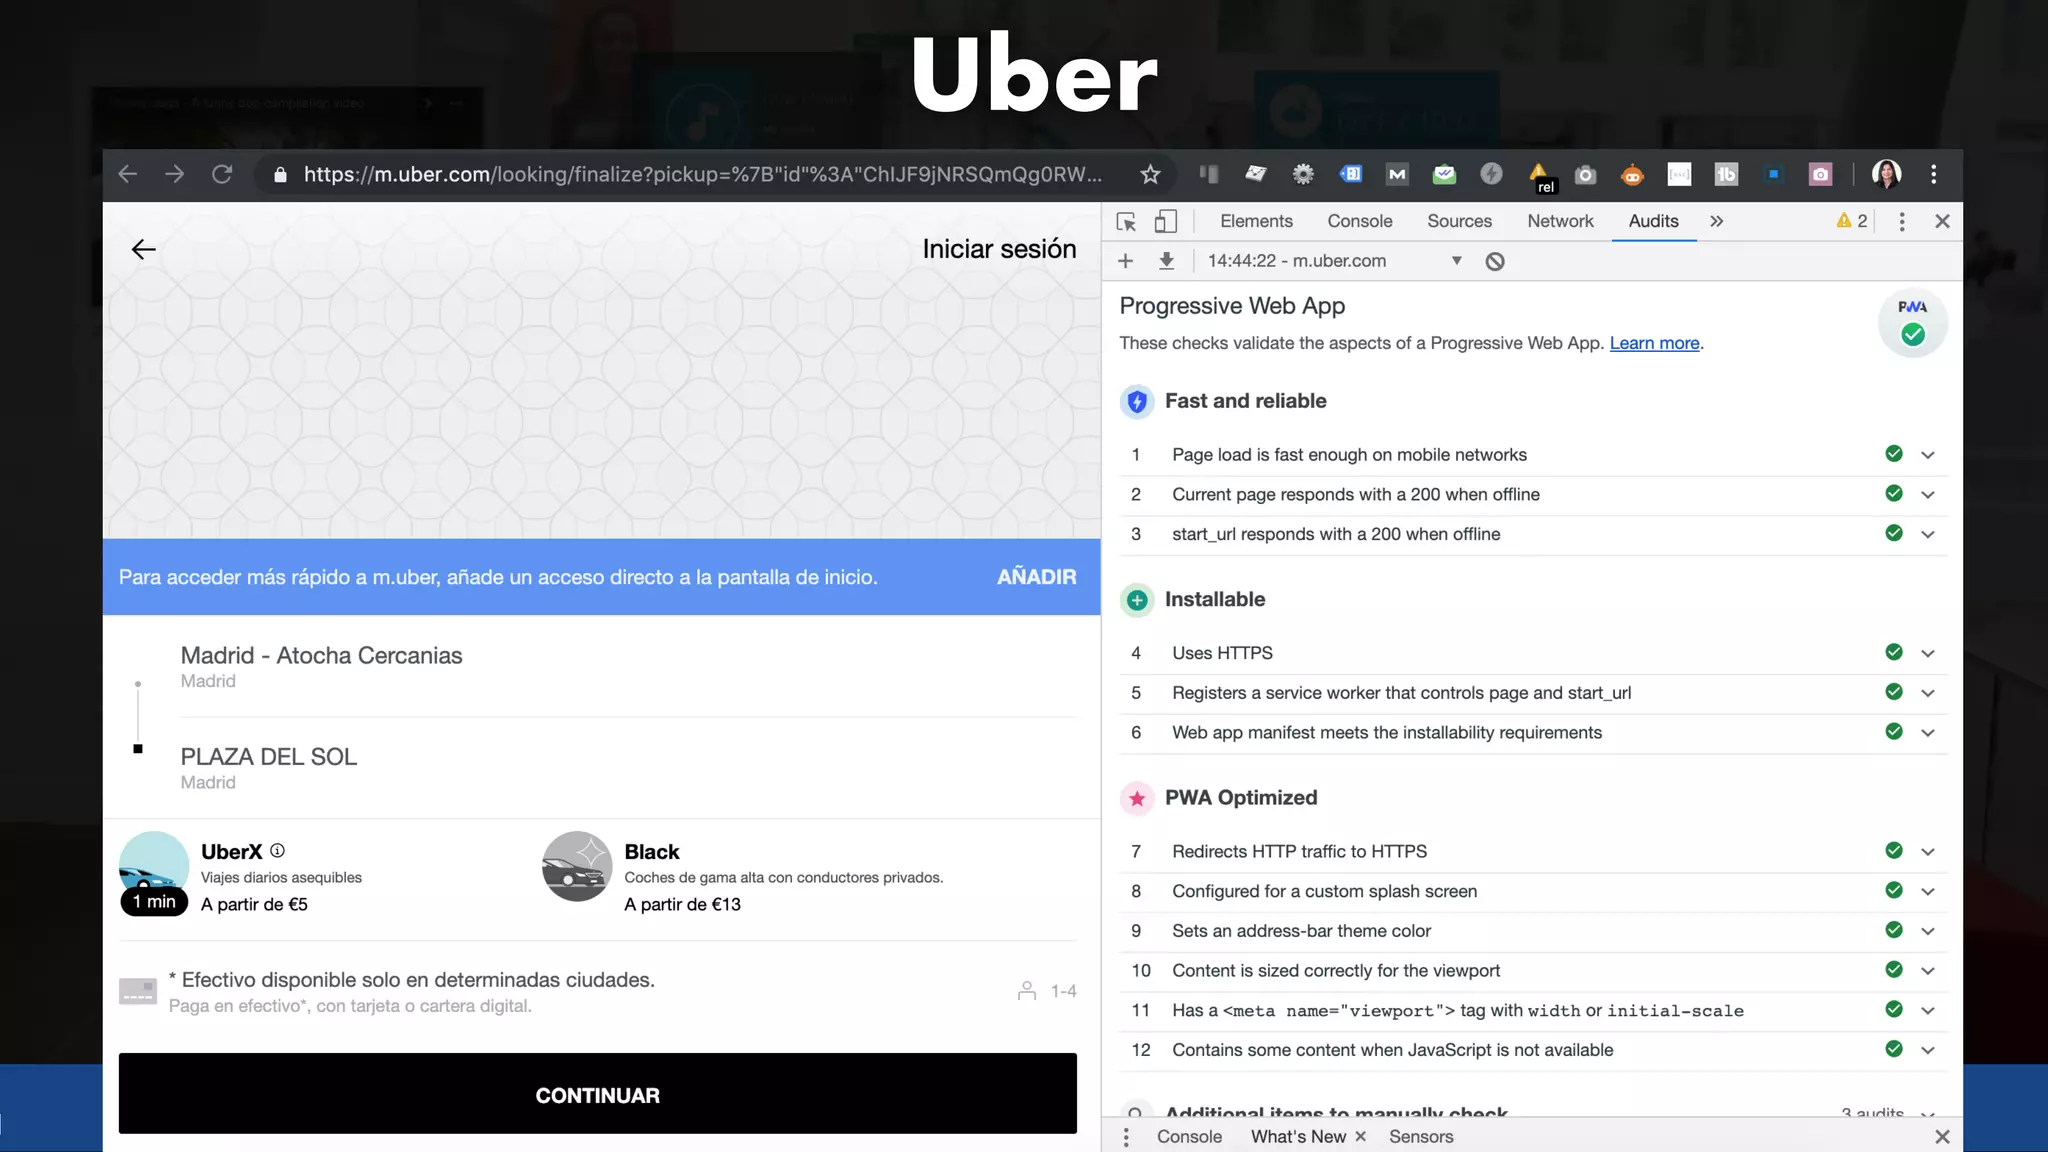This screenshot has height=1152, width=2048.
Task: Click the add new audit plus icon
Action: coord(1125,261)
